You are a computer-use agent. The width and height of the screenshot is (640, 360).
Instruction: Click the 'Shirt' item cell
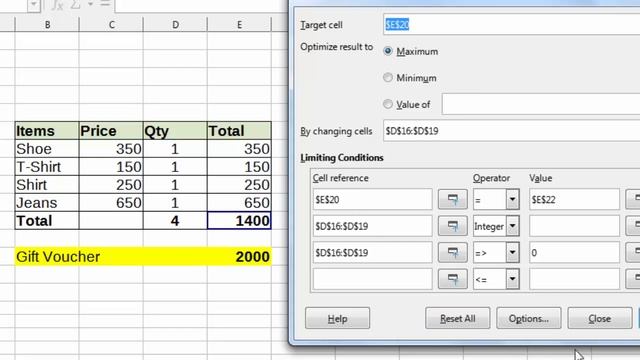[x=47, y=185]
